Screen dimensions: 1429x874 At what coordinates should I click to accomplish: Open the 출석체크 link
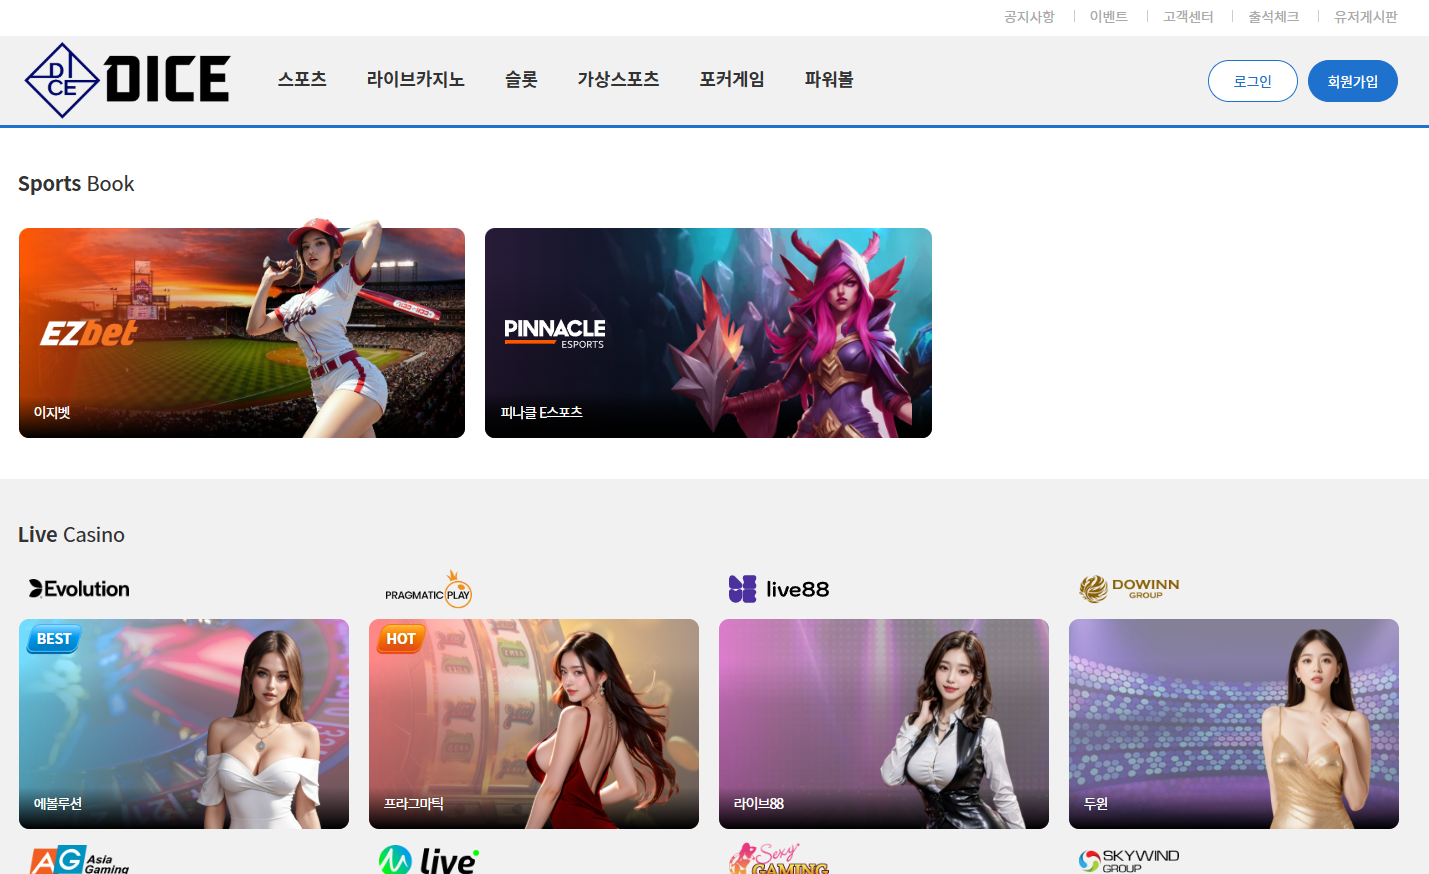[x=1274, y=17]
